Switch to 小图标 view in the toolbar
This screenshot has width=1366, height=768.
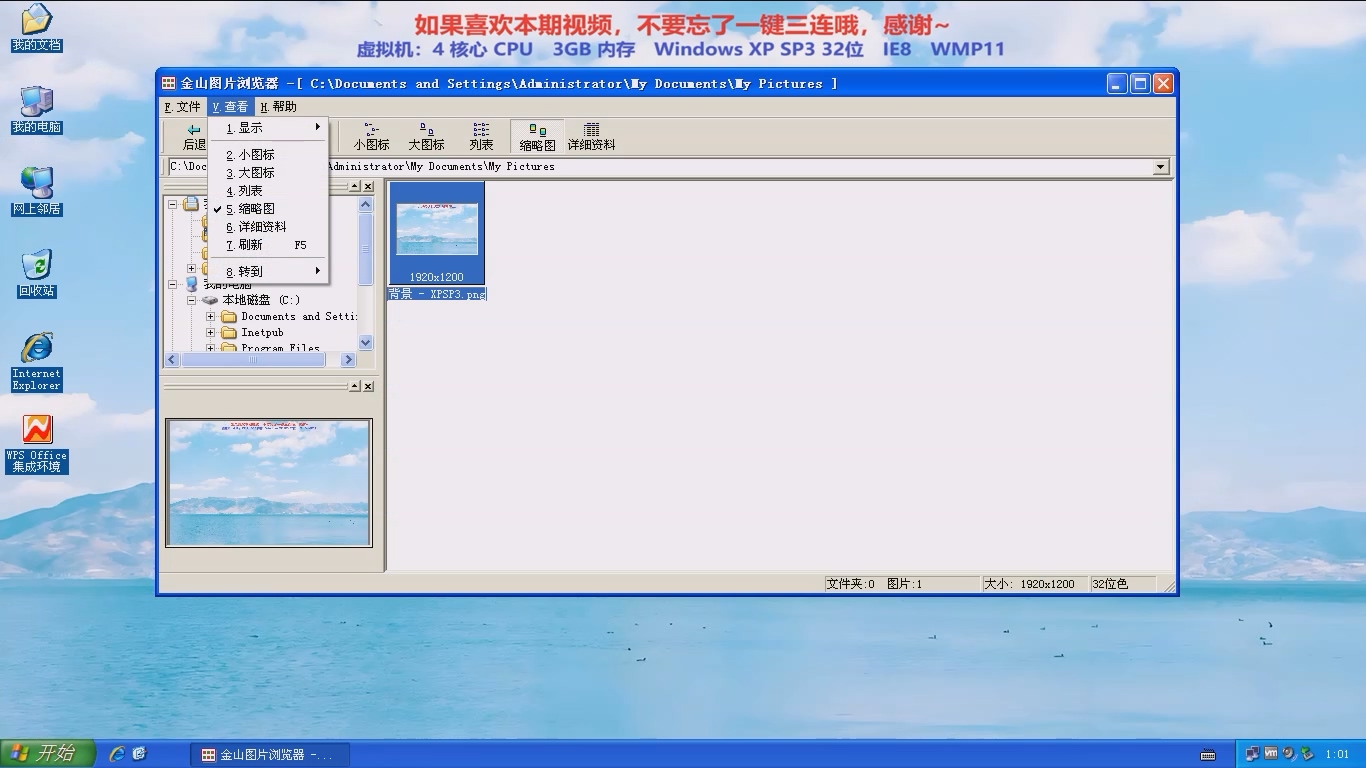371,137
